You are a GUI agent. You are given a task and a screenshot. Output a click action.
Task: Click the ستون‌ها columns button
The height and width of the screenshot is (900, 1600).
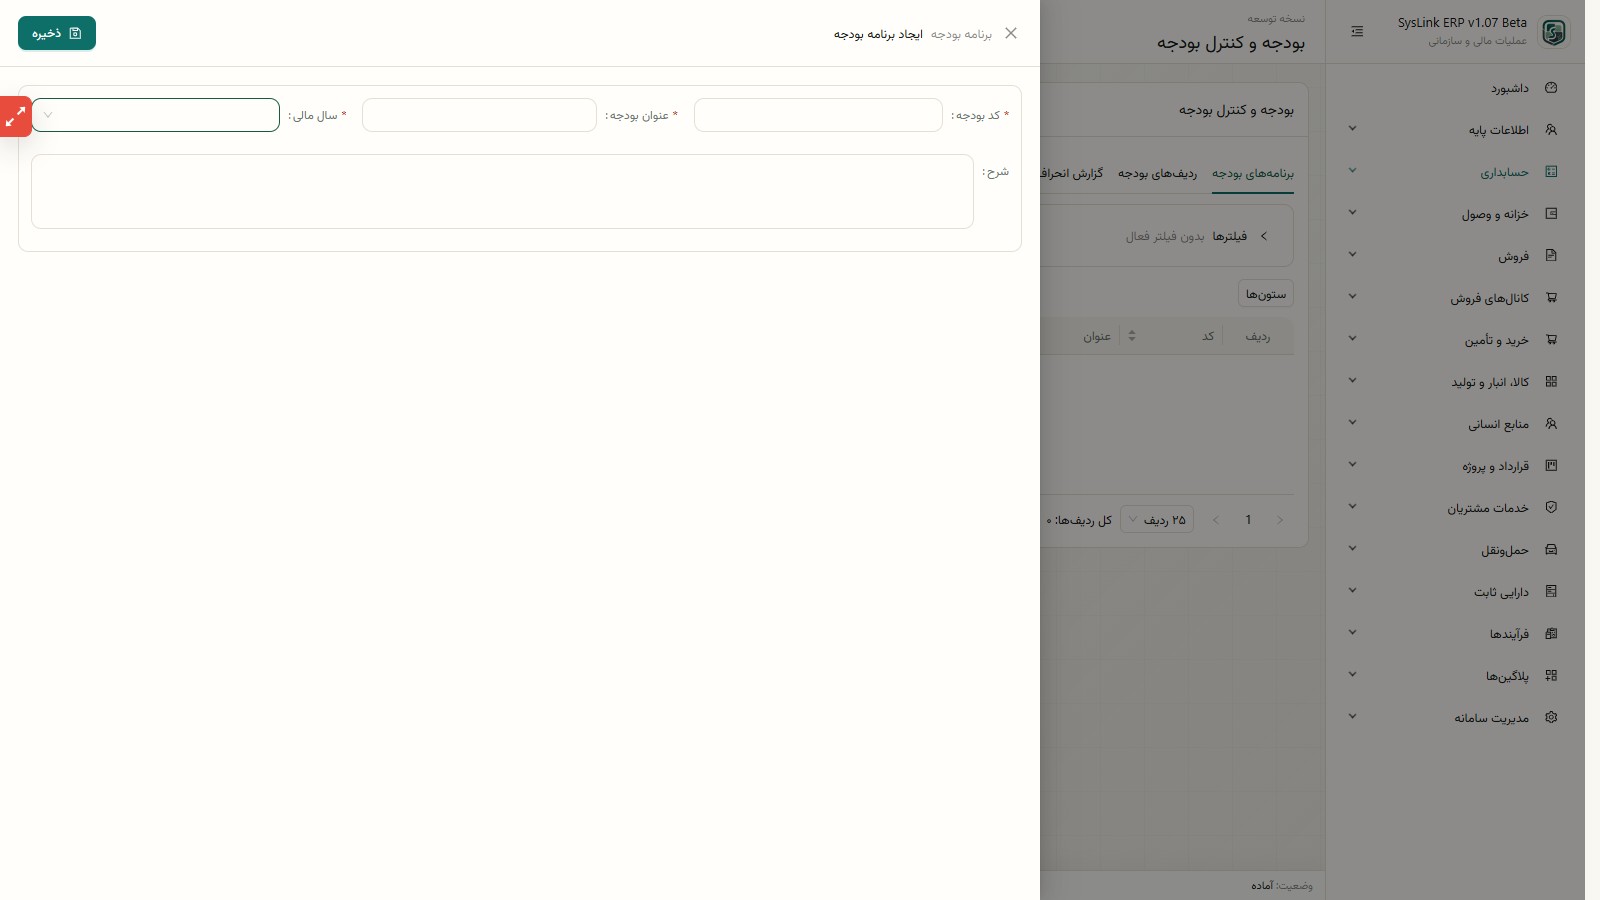pos(1266,294)
